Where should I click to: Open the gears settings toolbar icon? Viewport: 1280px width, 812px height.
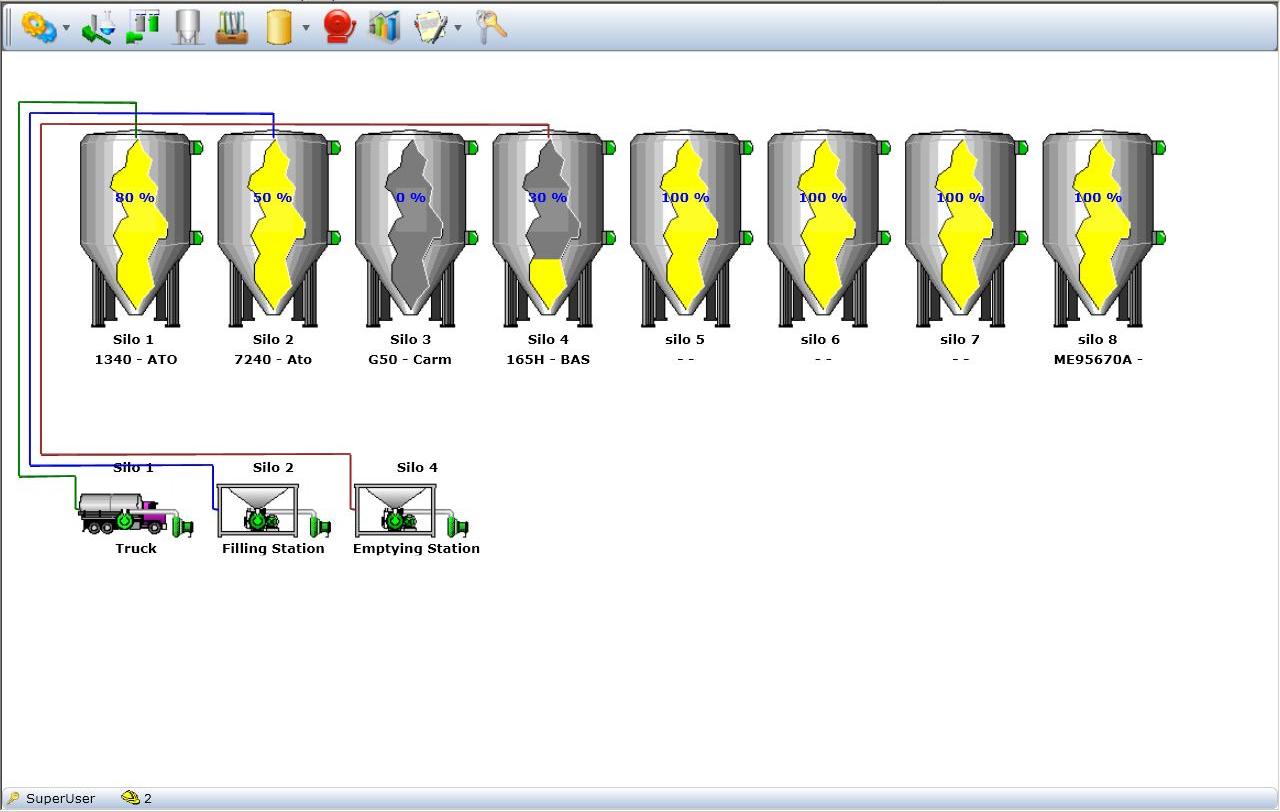click(38, 27)
